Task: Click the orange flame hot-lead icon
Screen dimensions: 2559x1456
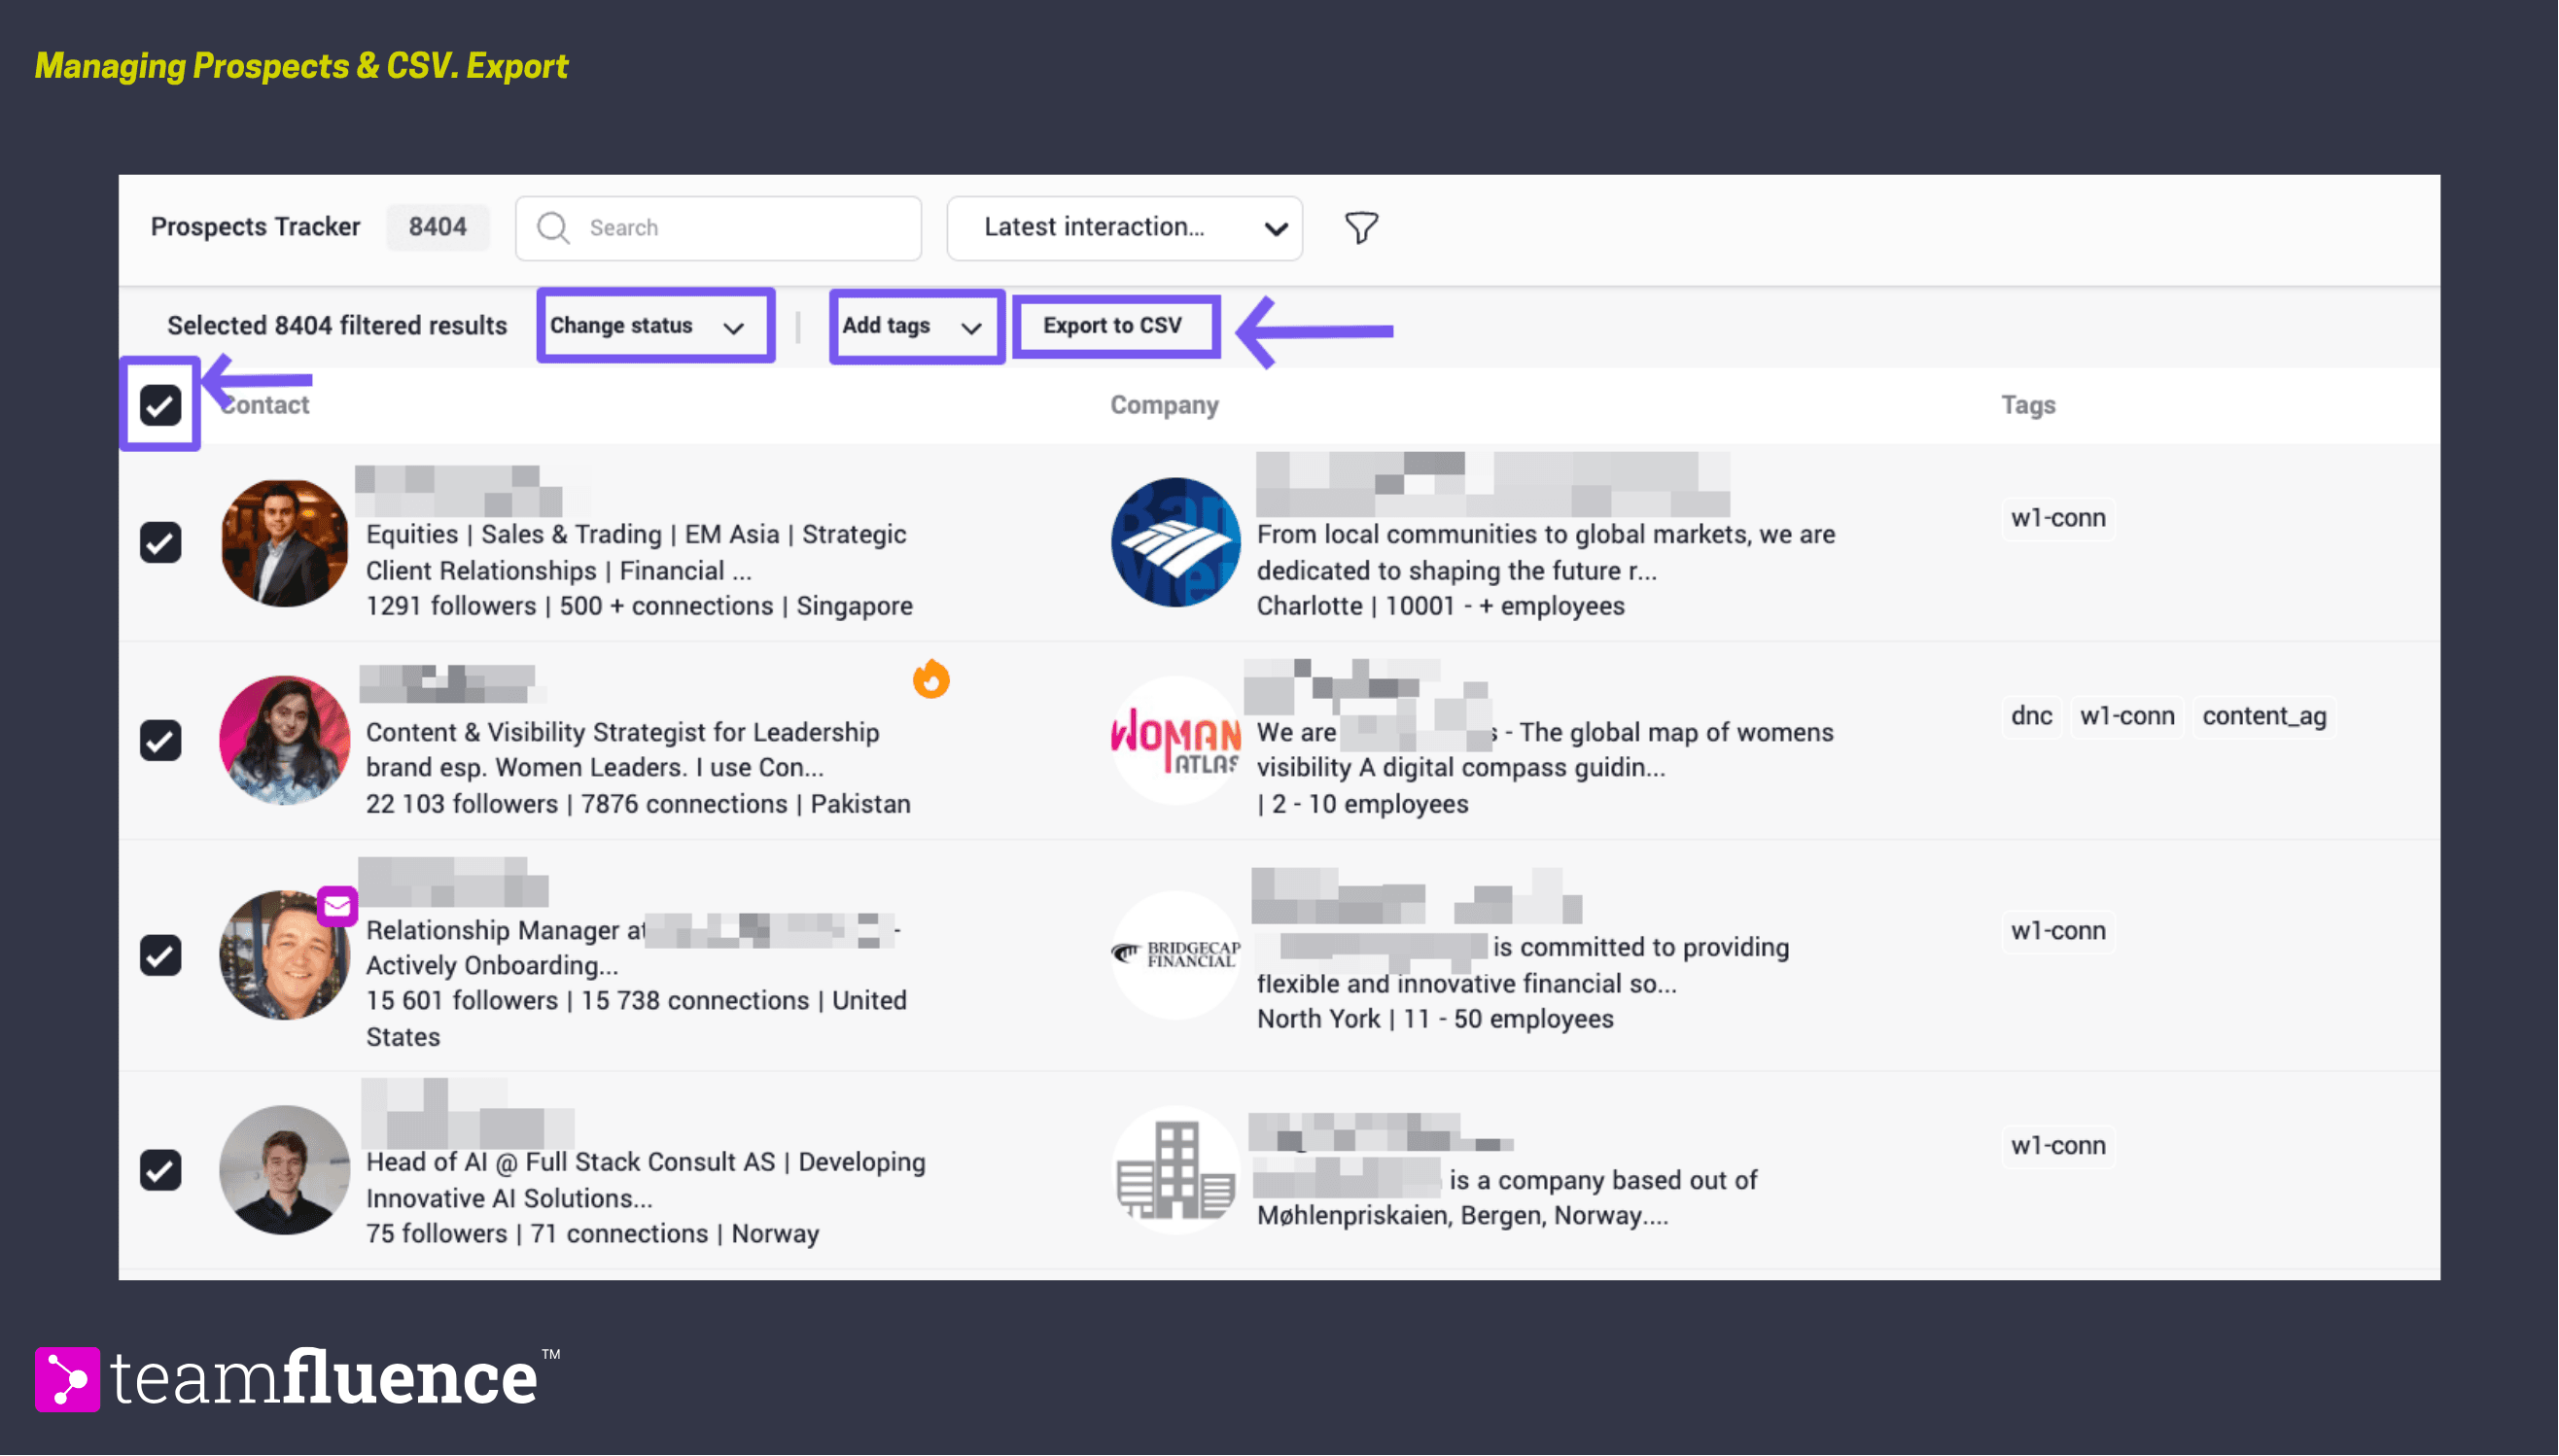Action: (x=931, y=679)
